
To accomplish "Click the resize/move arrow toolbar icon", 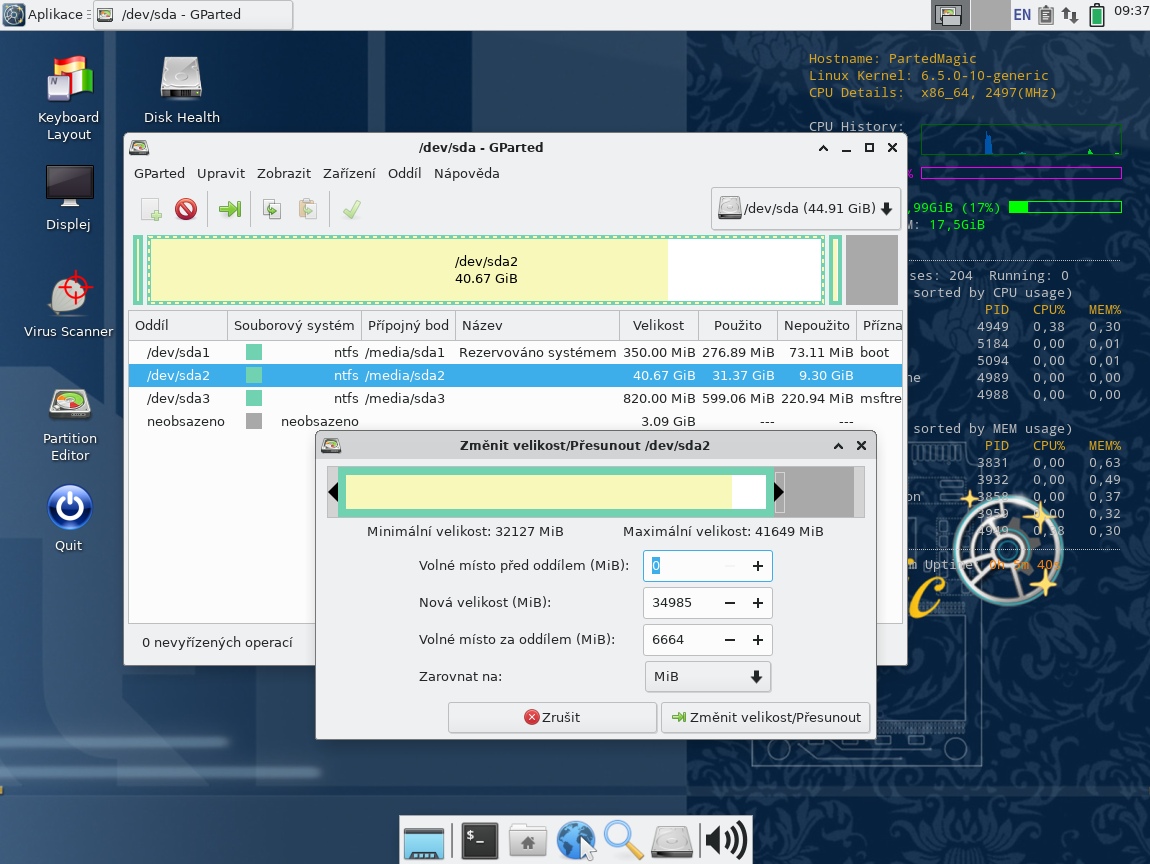I will point(230,209).
